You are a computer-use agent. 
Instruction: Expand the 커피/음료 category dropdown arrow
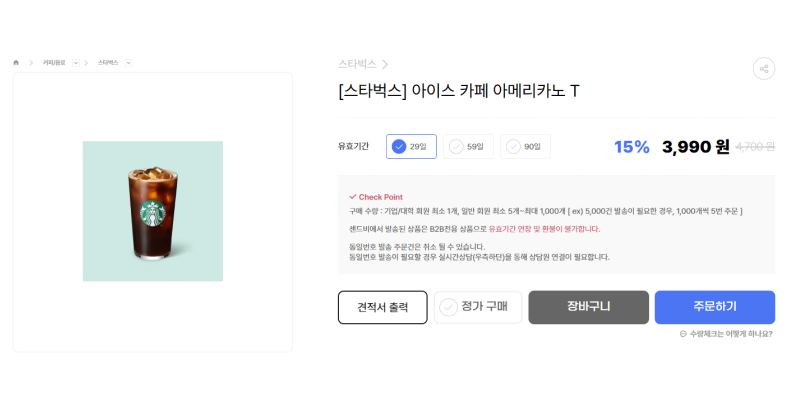click(75, 63)
